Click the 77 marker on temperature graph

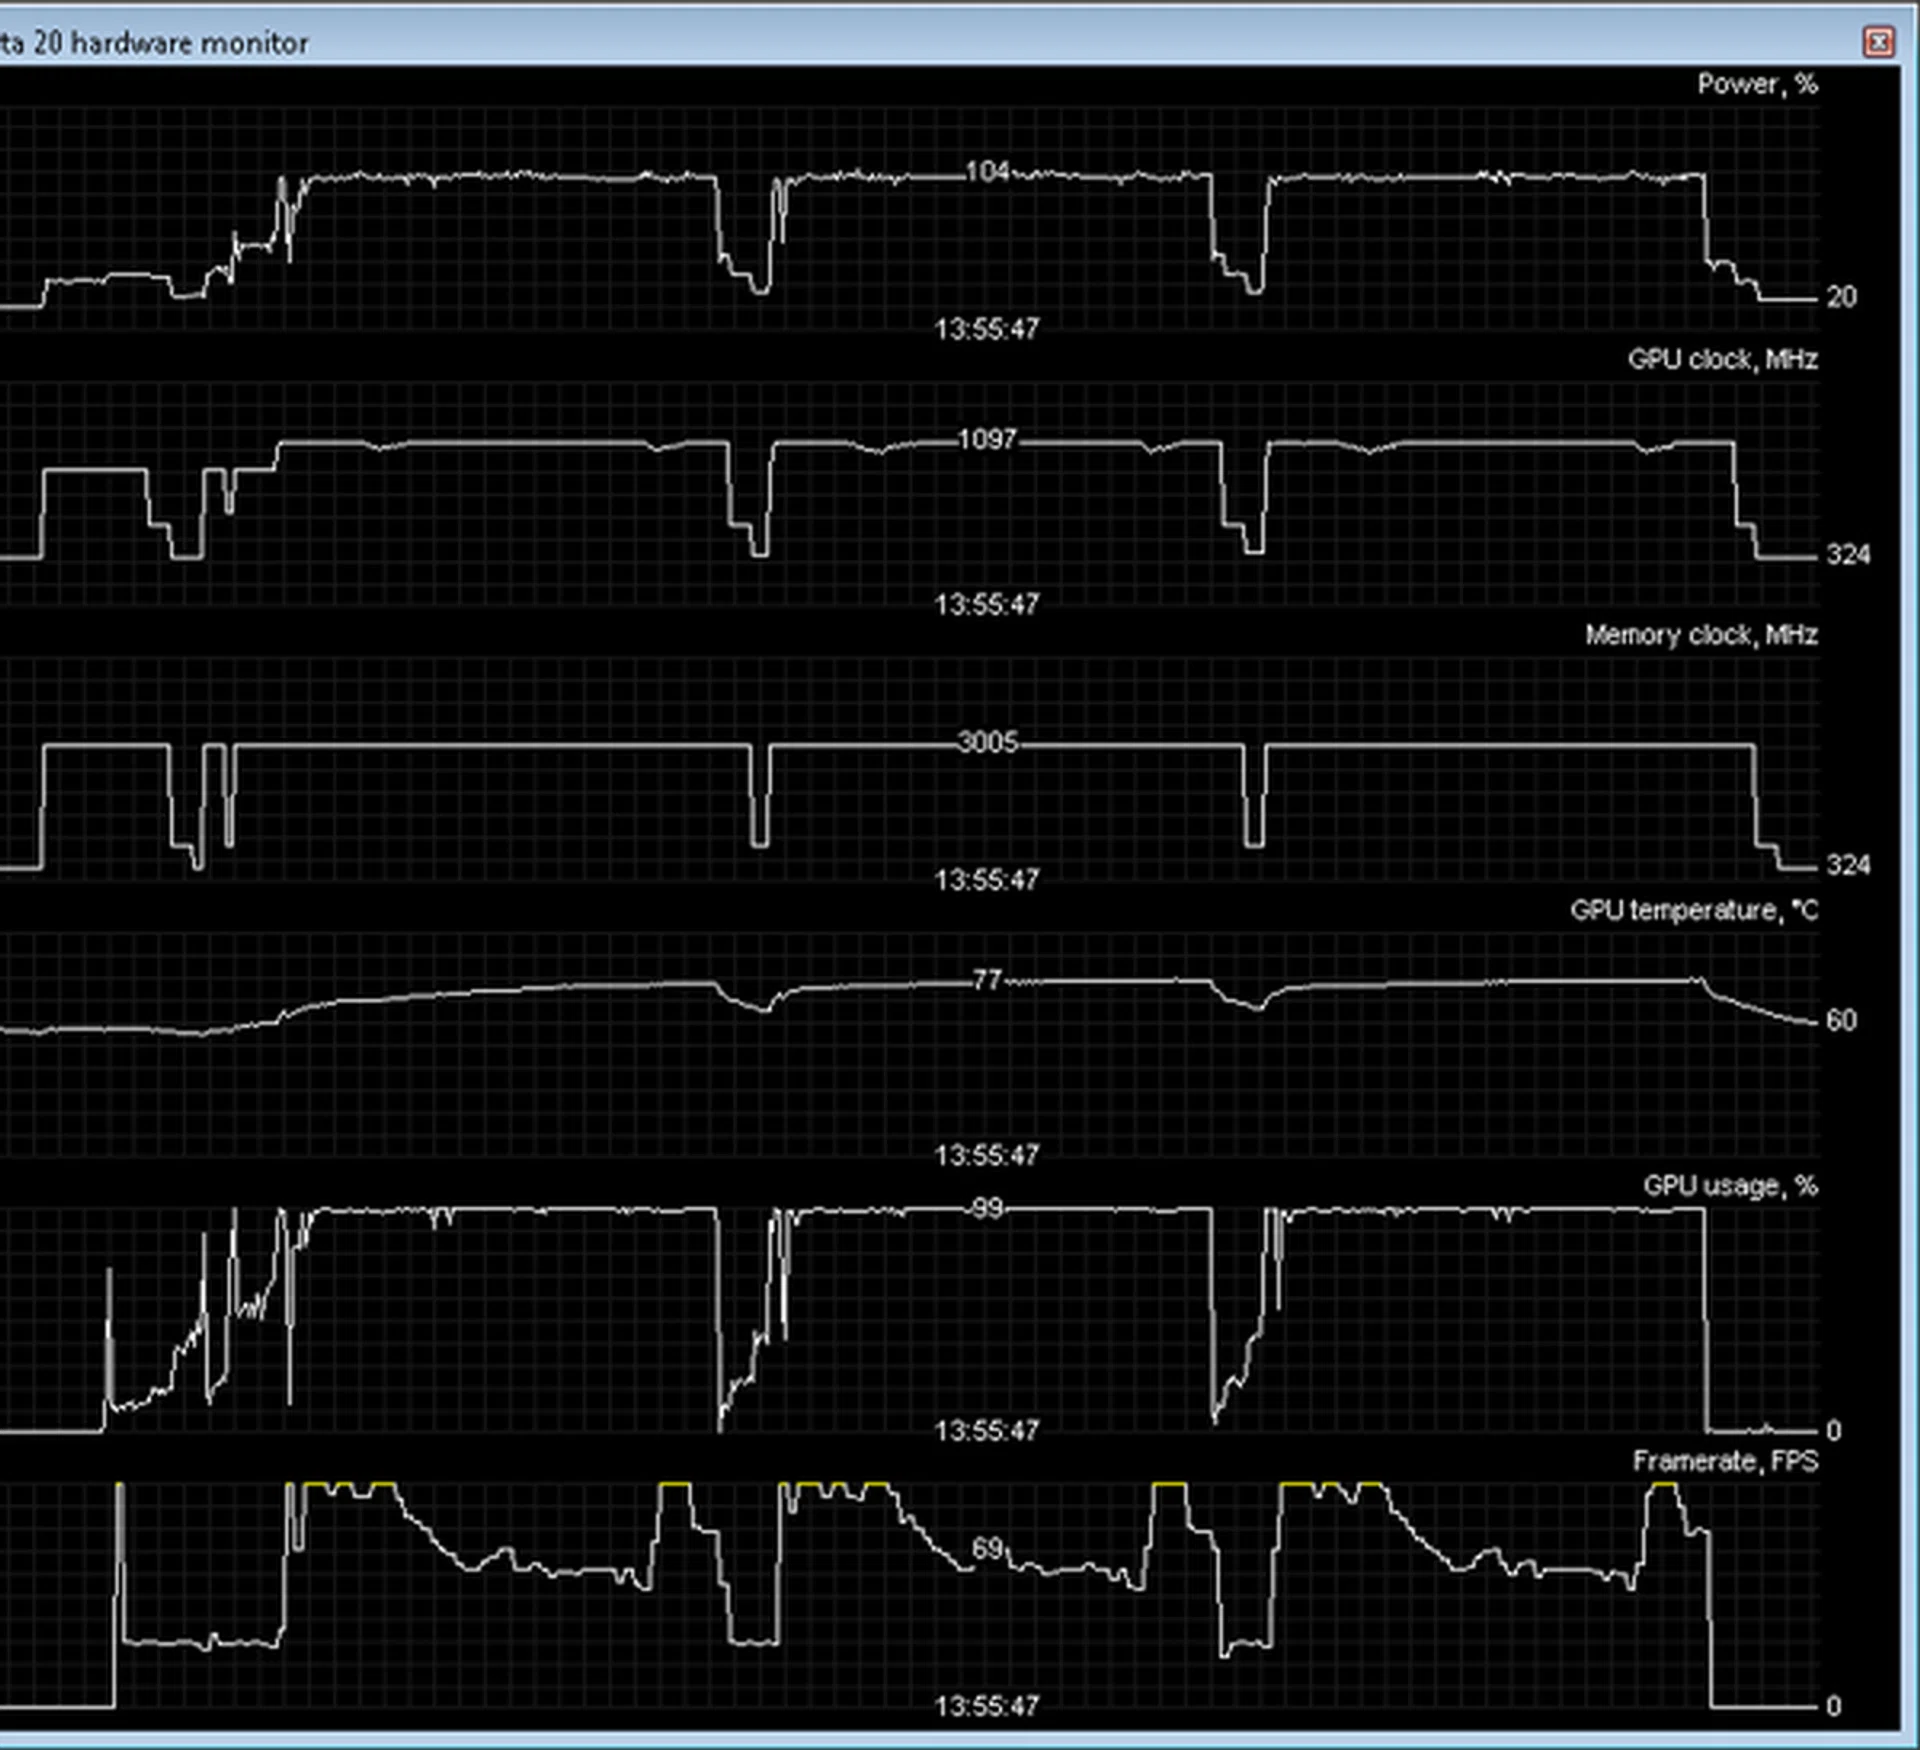987,980
